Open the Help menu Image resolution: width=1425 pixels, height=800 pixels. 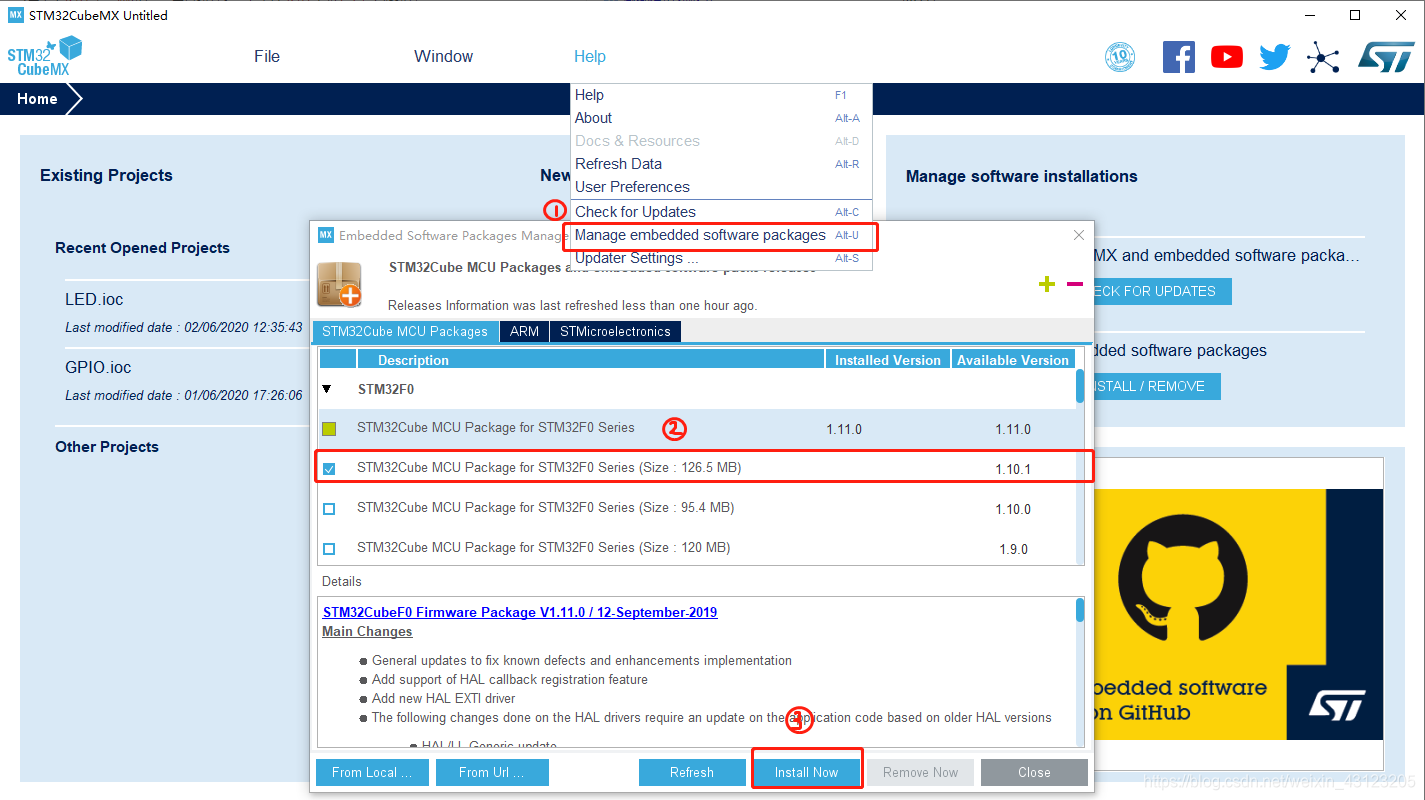point(590,57)
